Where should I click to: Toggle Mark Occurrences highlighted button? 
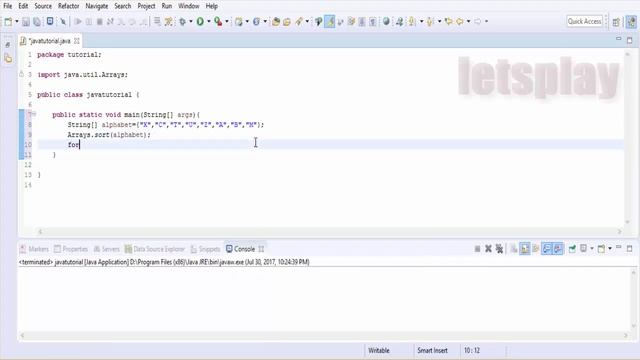pos(330,22)
